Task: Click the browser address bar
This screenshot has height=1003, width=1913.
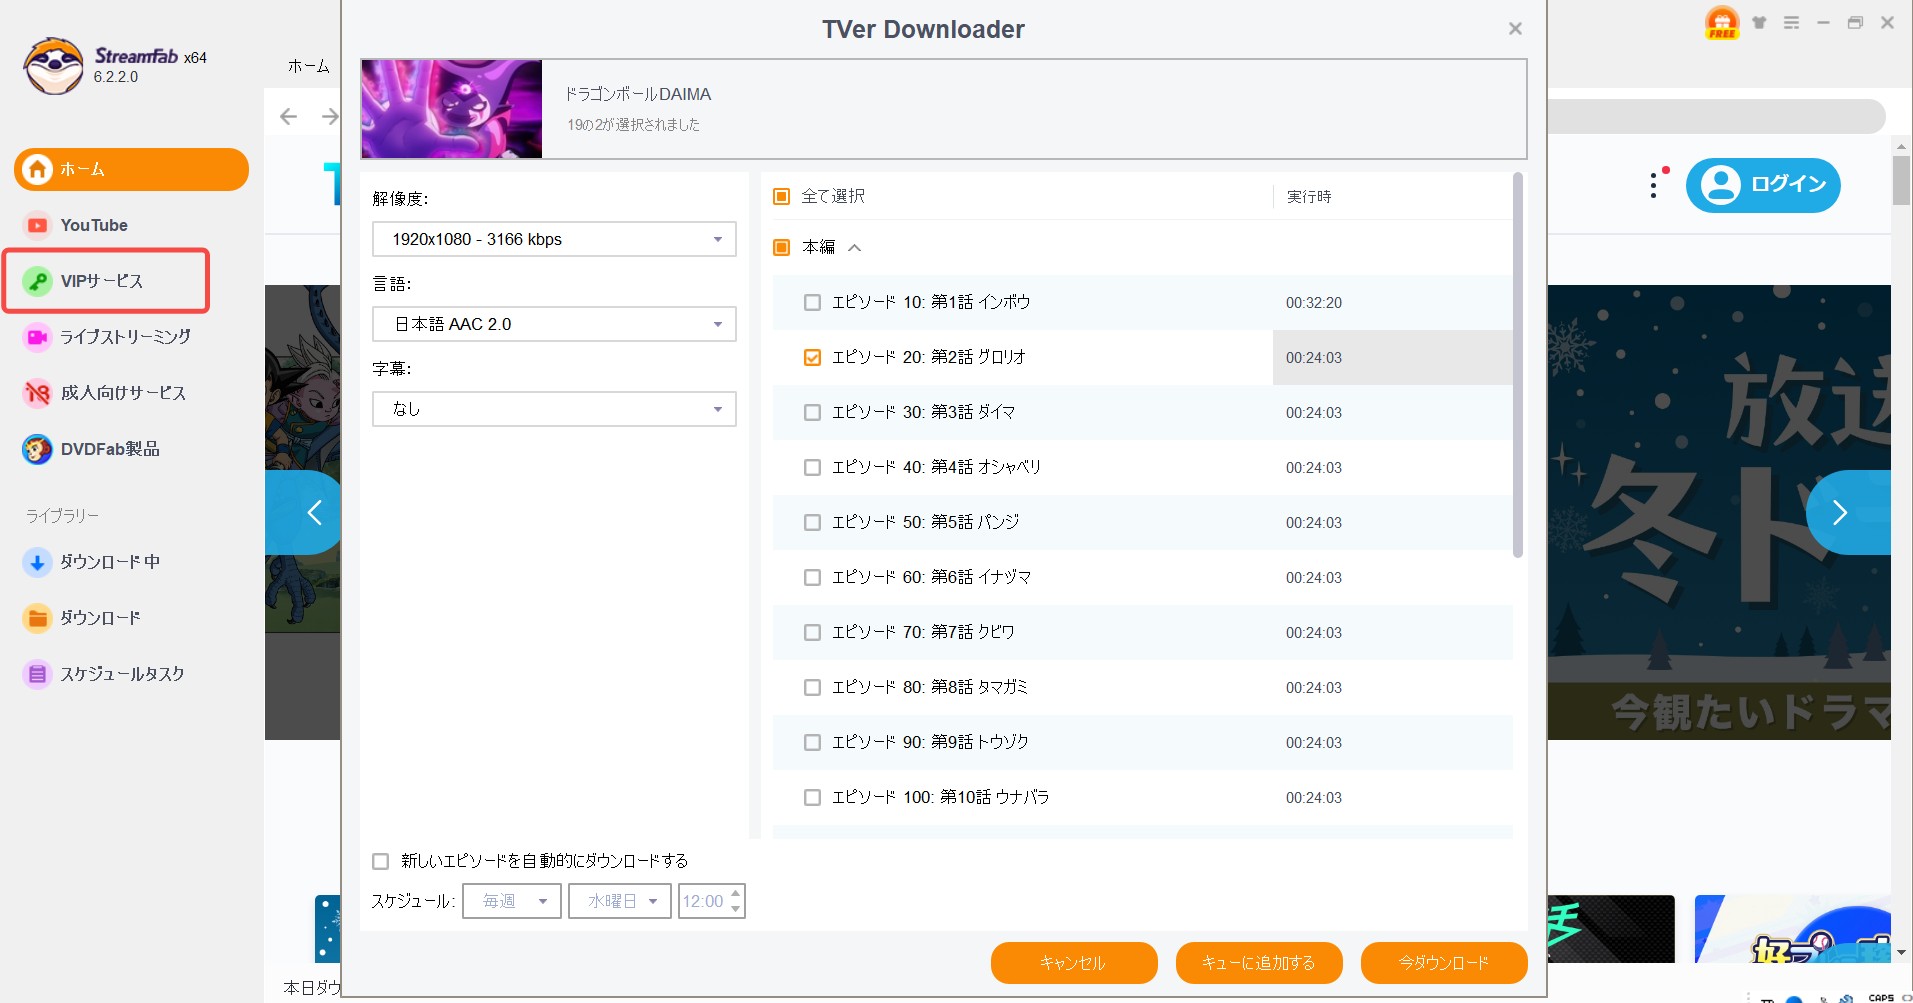Action: pyautogui.click(x=1715, y=117)
